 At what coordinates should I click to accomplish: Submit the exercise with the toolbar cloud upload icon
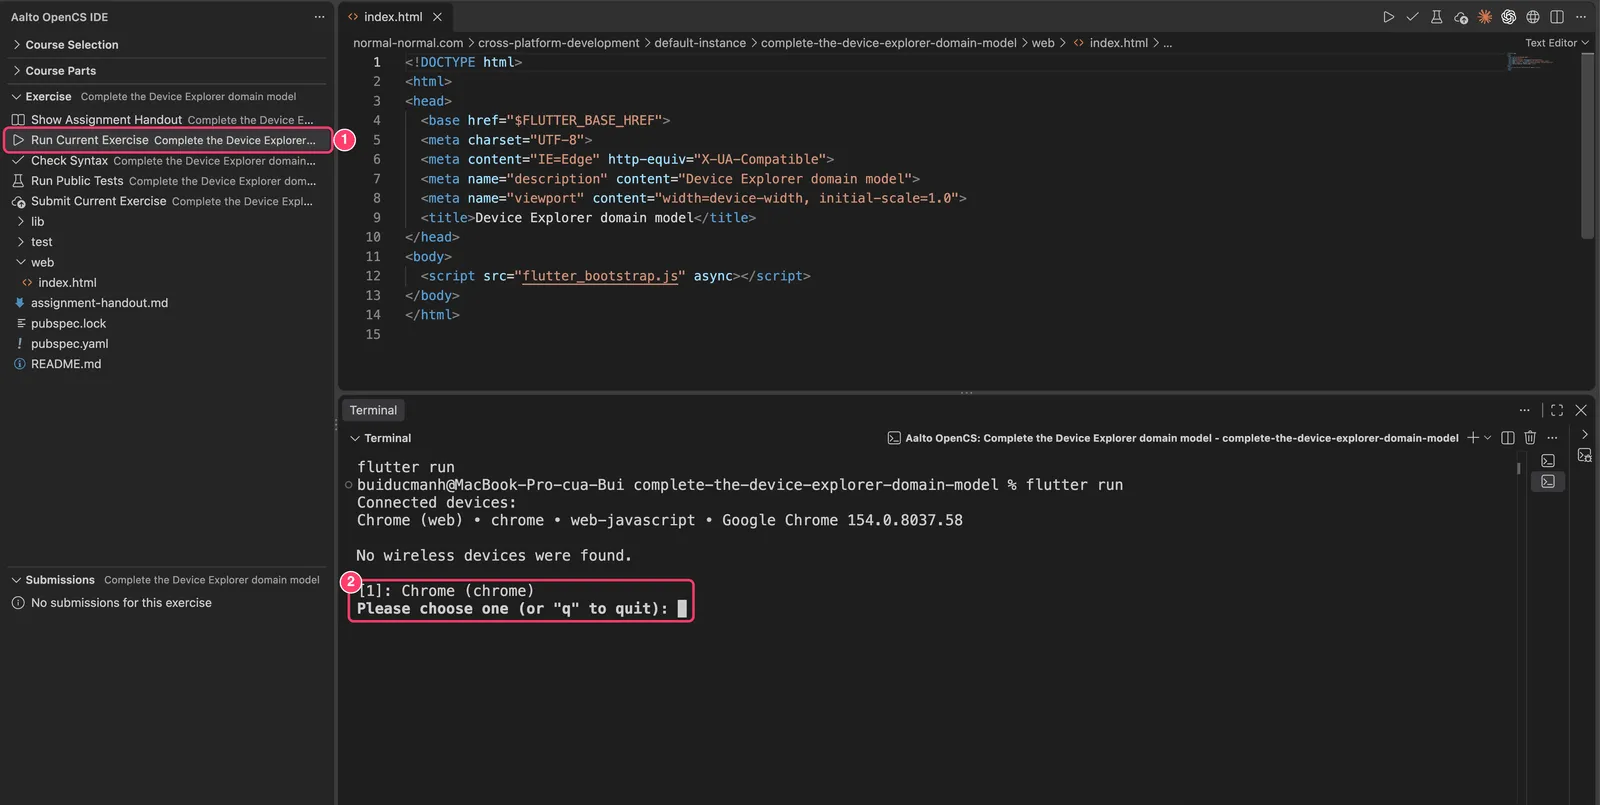(x=1460, y=17)
